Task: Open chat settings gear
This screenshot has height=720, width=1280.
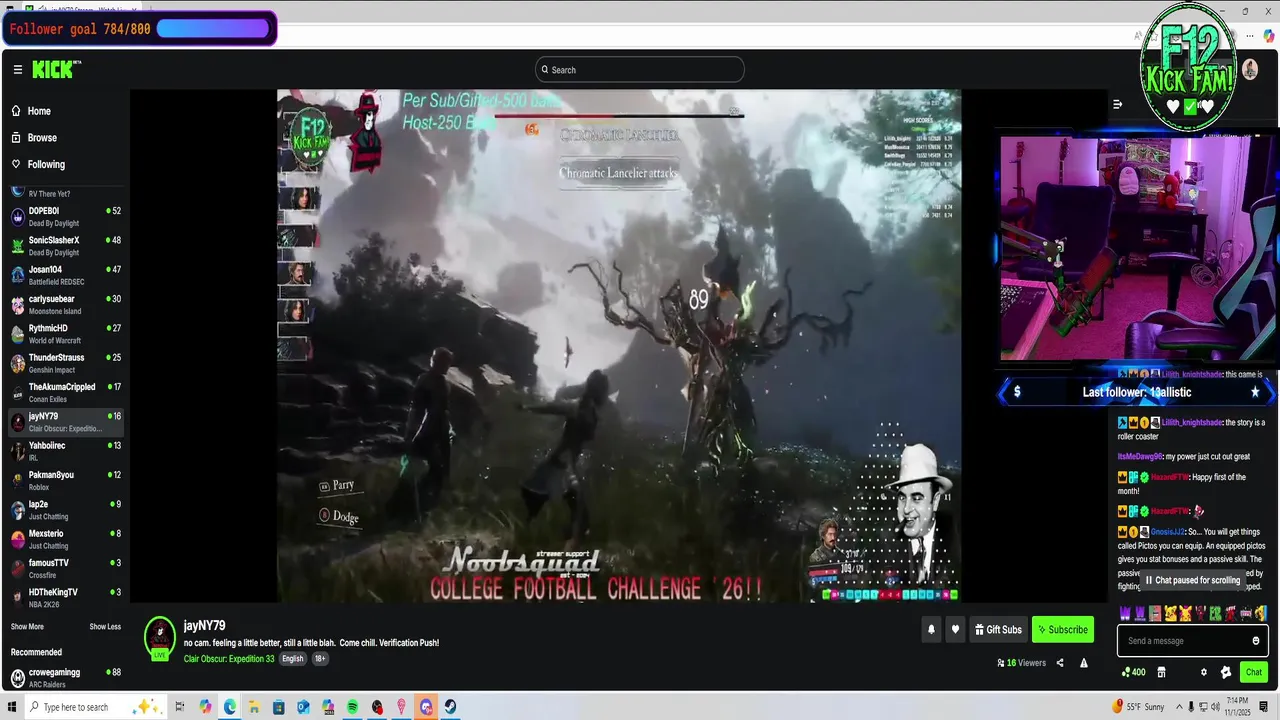Action: click(1204, 673)
